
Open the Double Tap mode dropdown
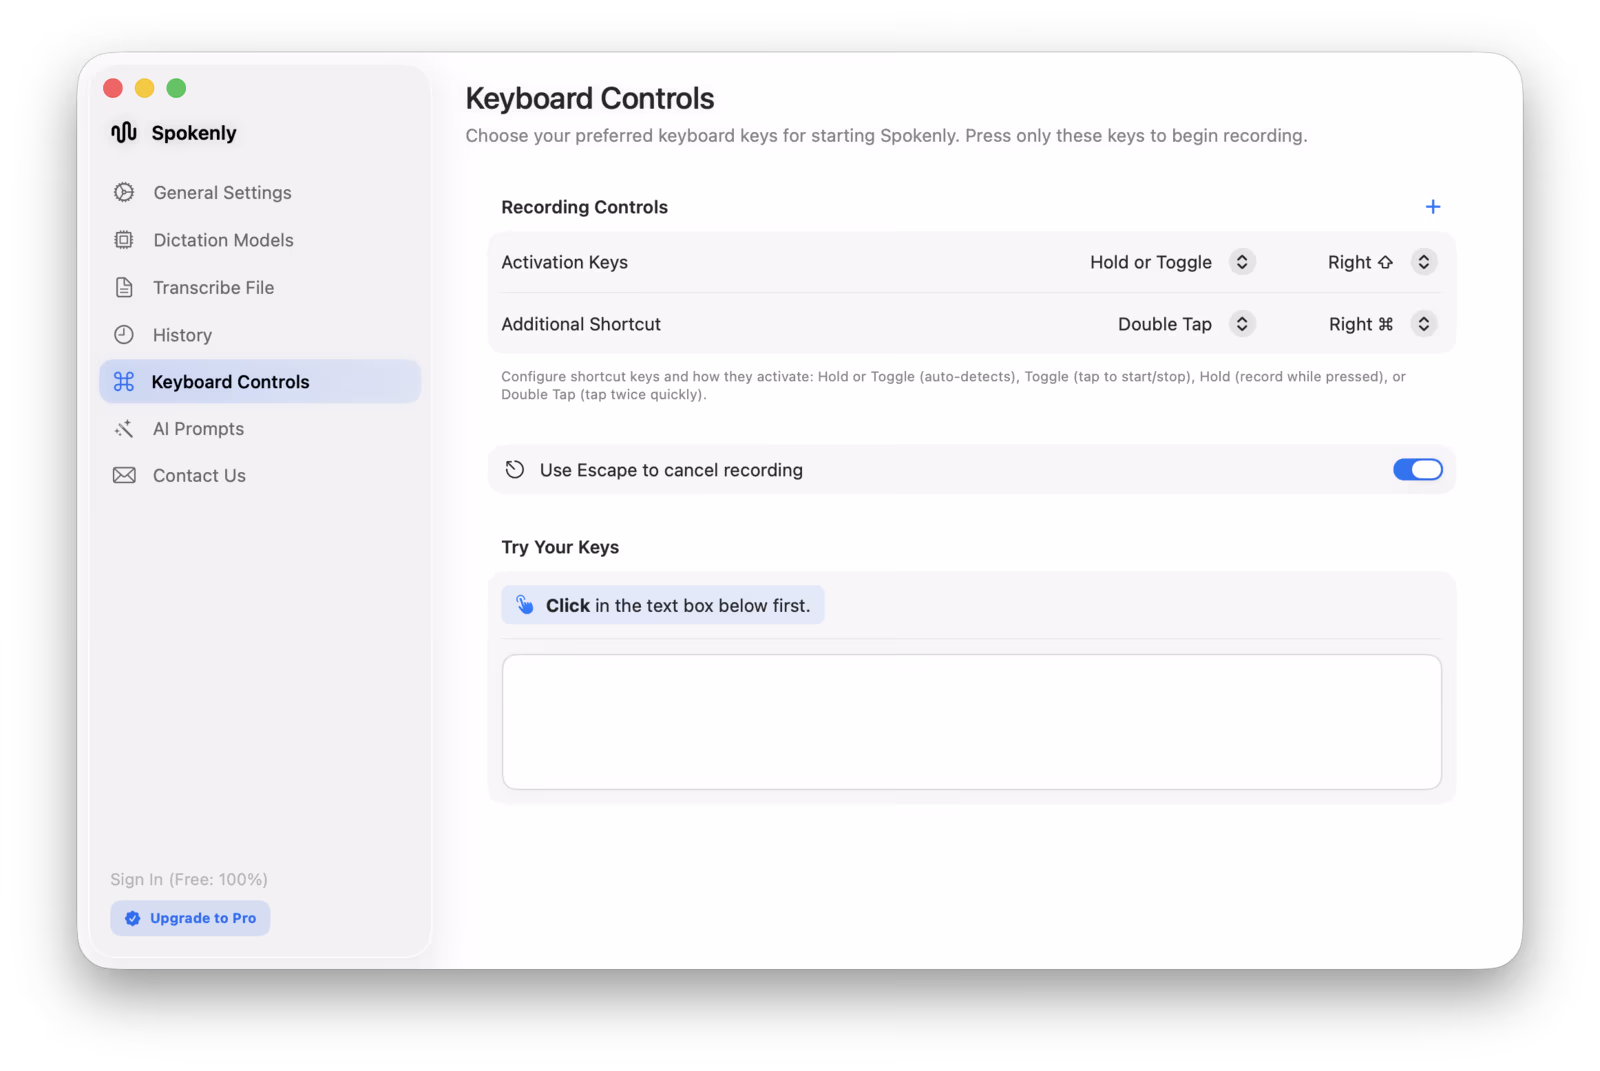tap(1242, 324)
